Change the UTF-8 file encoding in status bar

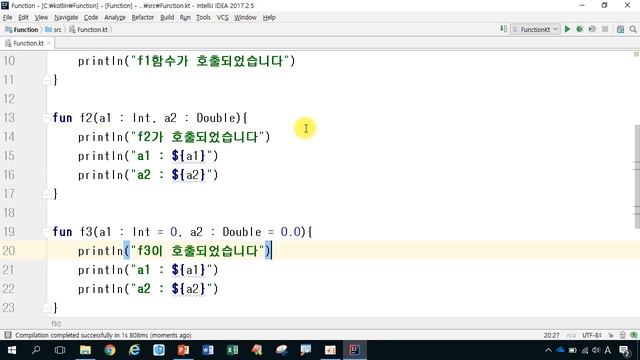(591, 335)
